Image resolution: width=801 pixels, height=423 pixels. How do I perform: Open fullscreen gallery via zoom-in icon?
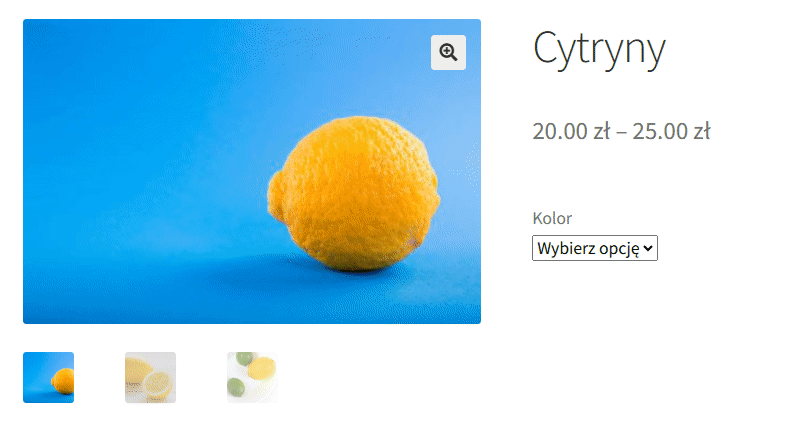pos(448,52)
